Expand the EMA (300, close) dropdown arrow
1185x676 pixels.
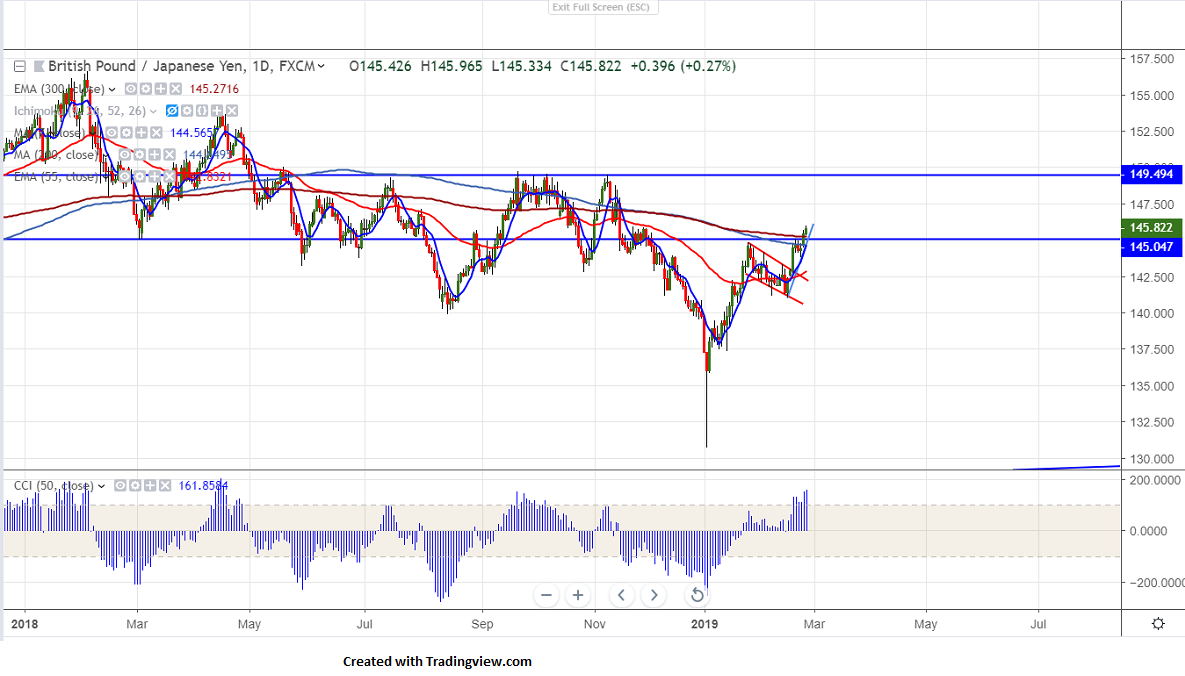(x=112, y=90)
